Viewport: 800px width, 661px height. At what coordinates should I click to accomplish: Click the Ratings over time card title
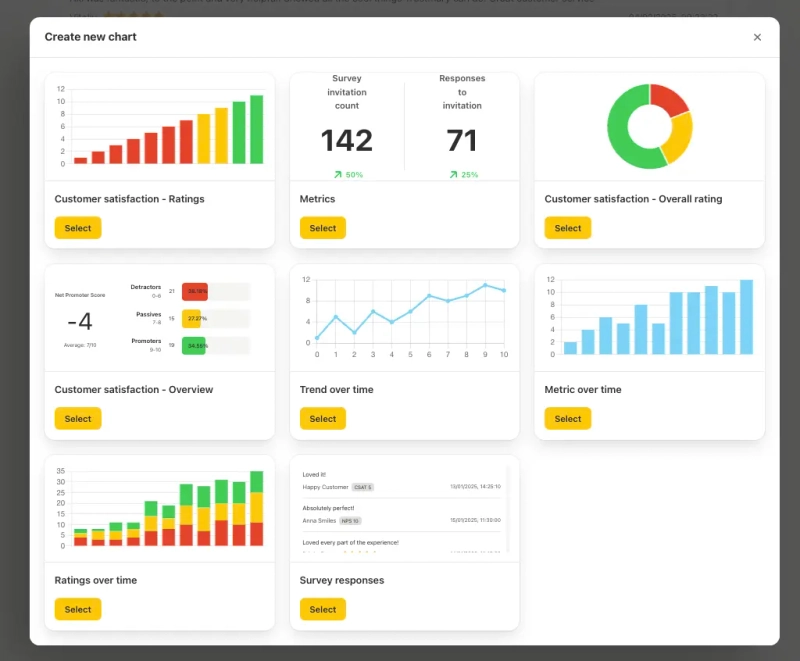pos(96,580)
